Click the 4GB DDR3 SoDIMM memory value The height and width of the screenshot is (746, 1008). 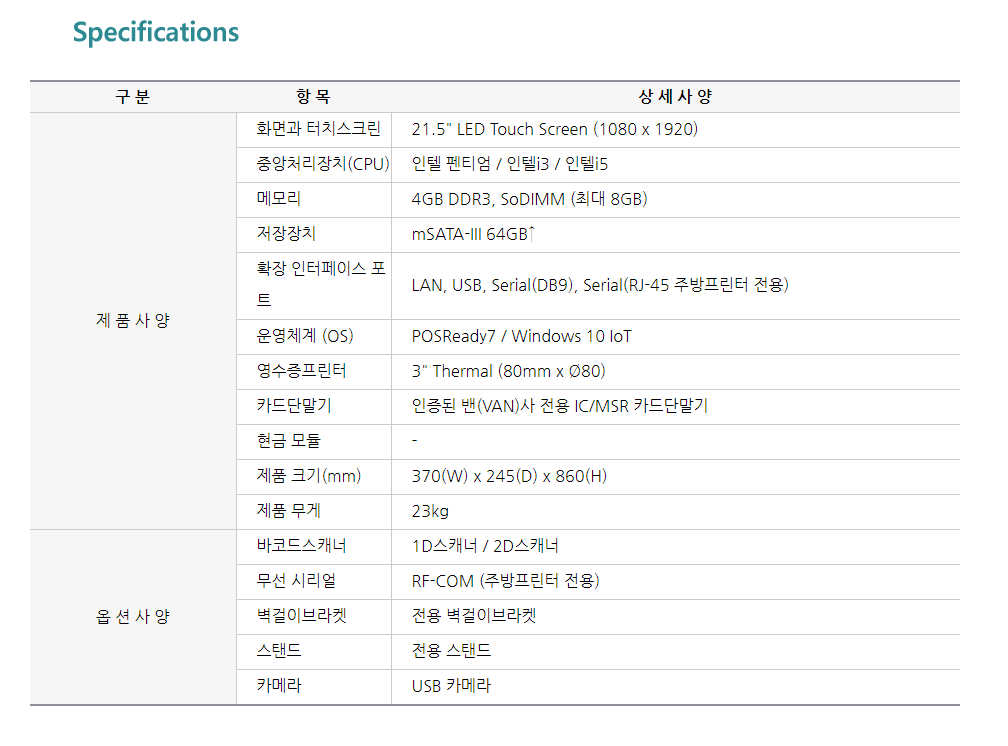pyautogui.click(x=529, y=199)
